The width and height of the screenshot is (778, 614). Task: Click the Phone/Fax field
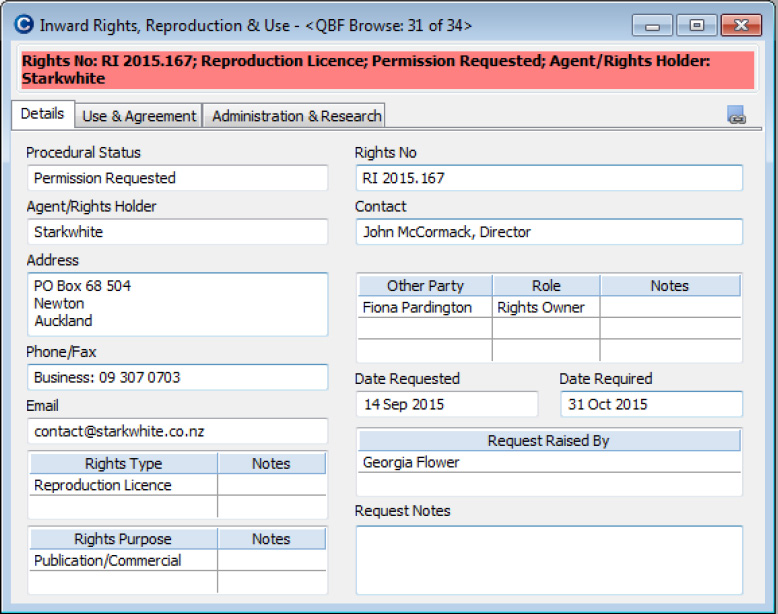click(178, 377)
